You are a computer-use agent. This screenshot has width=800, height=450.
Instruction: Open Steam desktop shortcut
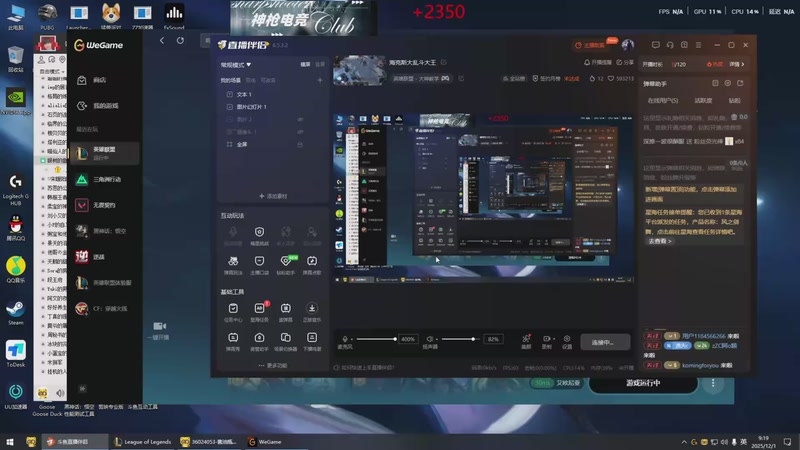15,313
